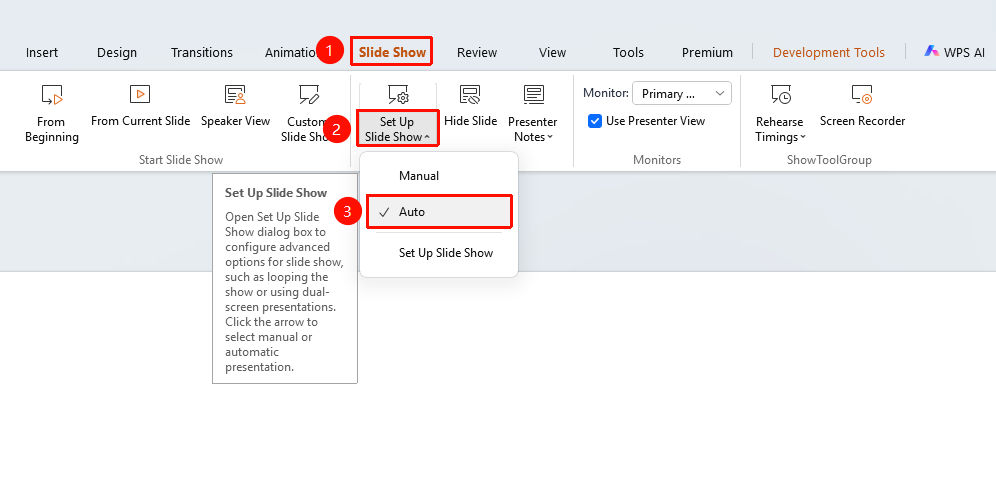The image size is (996, 498).
Task: Click the WPS AI logo icon
Action: click(x=931, y=51)
